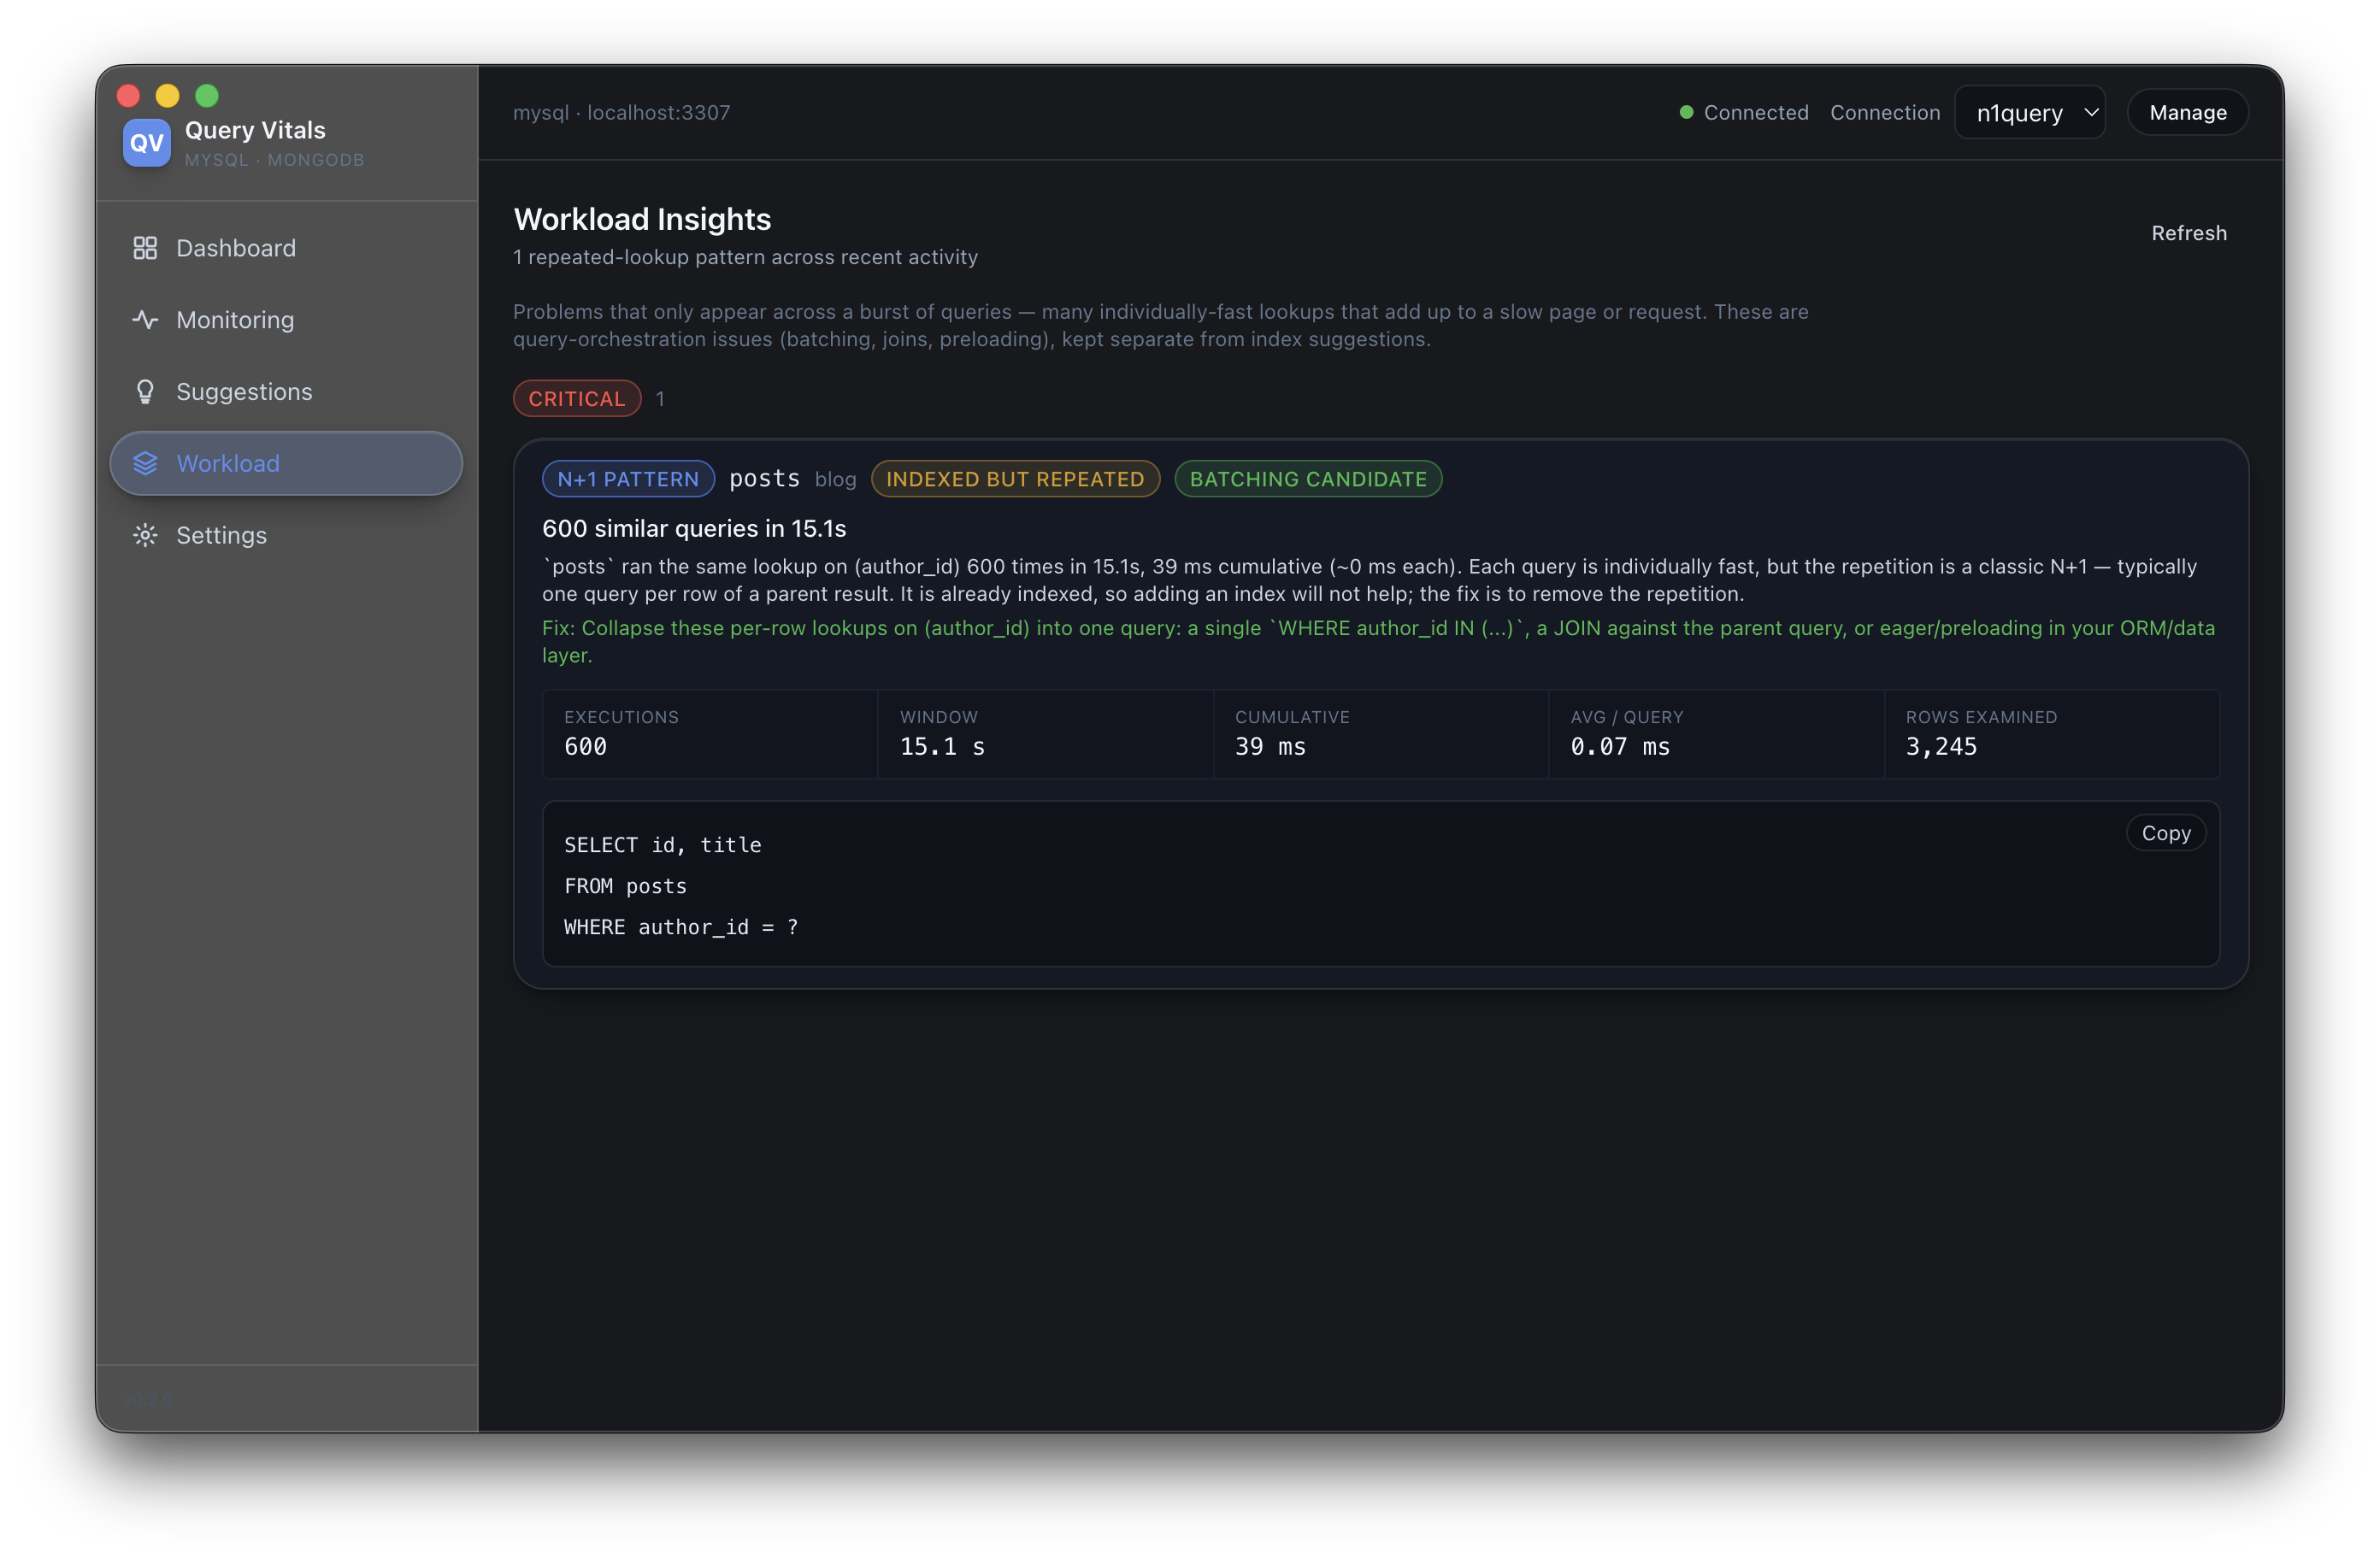Click the Manage connections button
This screenshot has width=2380, height=1559.
(2188, 113)
